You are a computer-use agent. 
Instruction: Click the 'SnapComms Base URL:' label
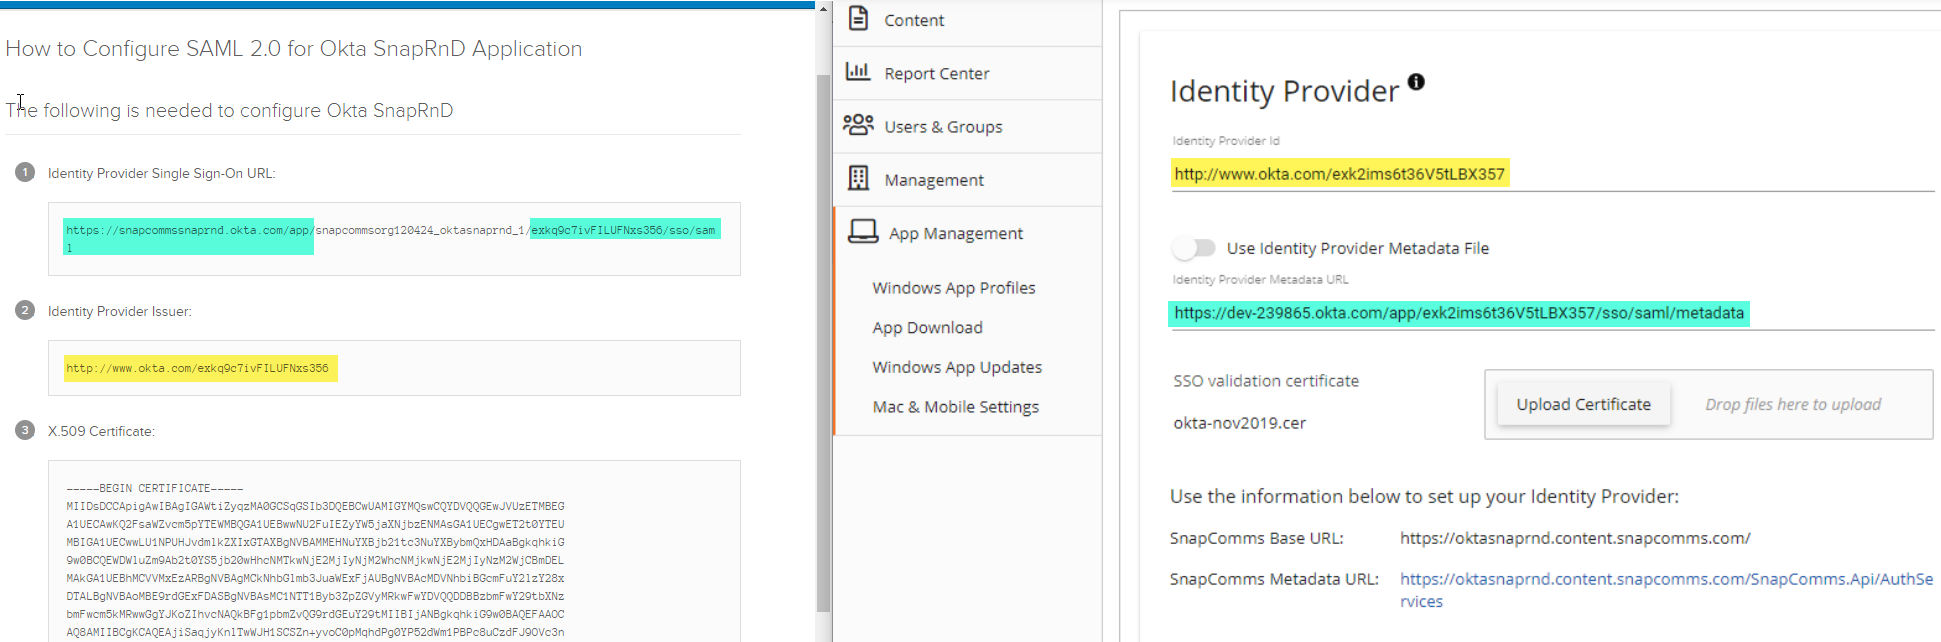1257,538
